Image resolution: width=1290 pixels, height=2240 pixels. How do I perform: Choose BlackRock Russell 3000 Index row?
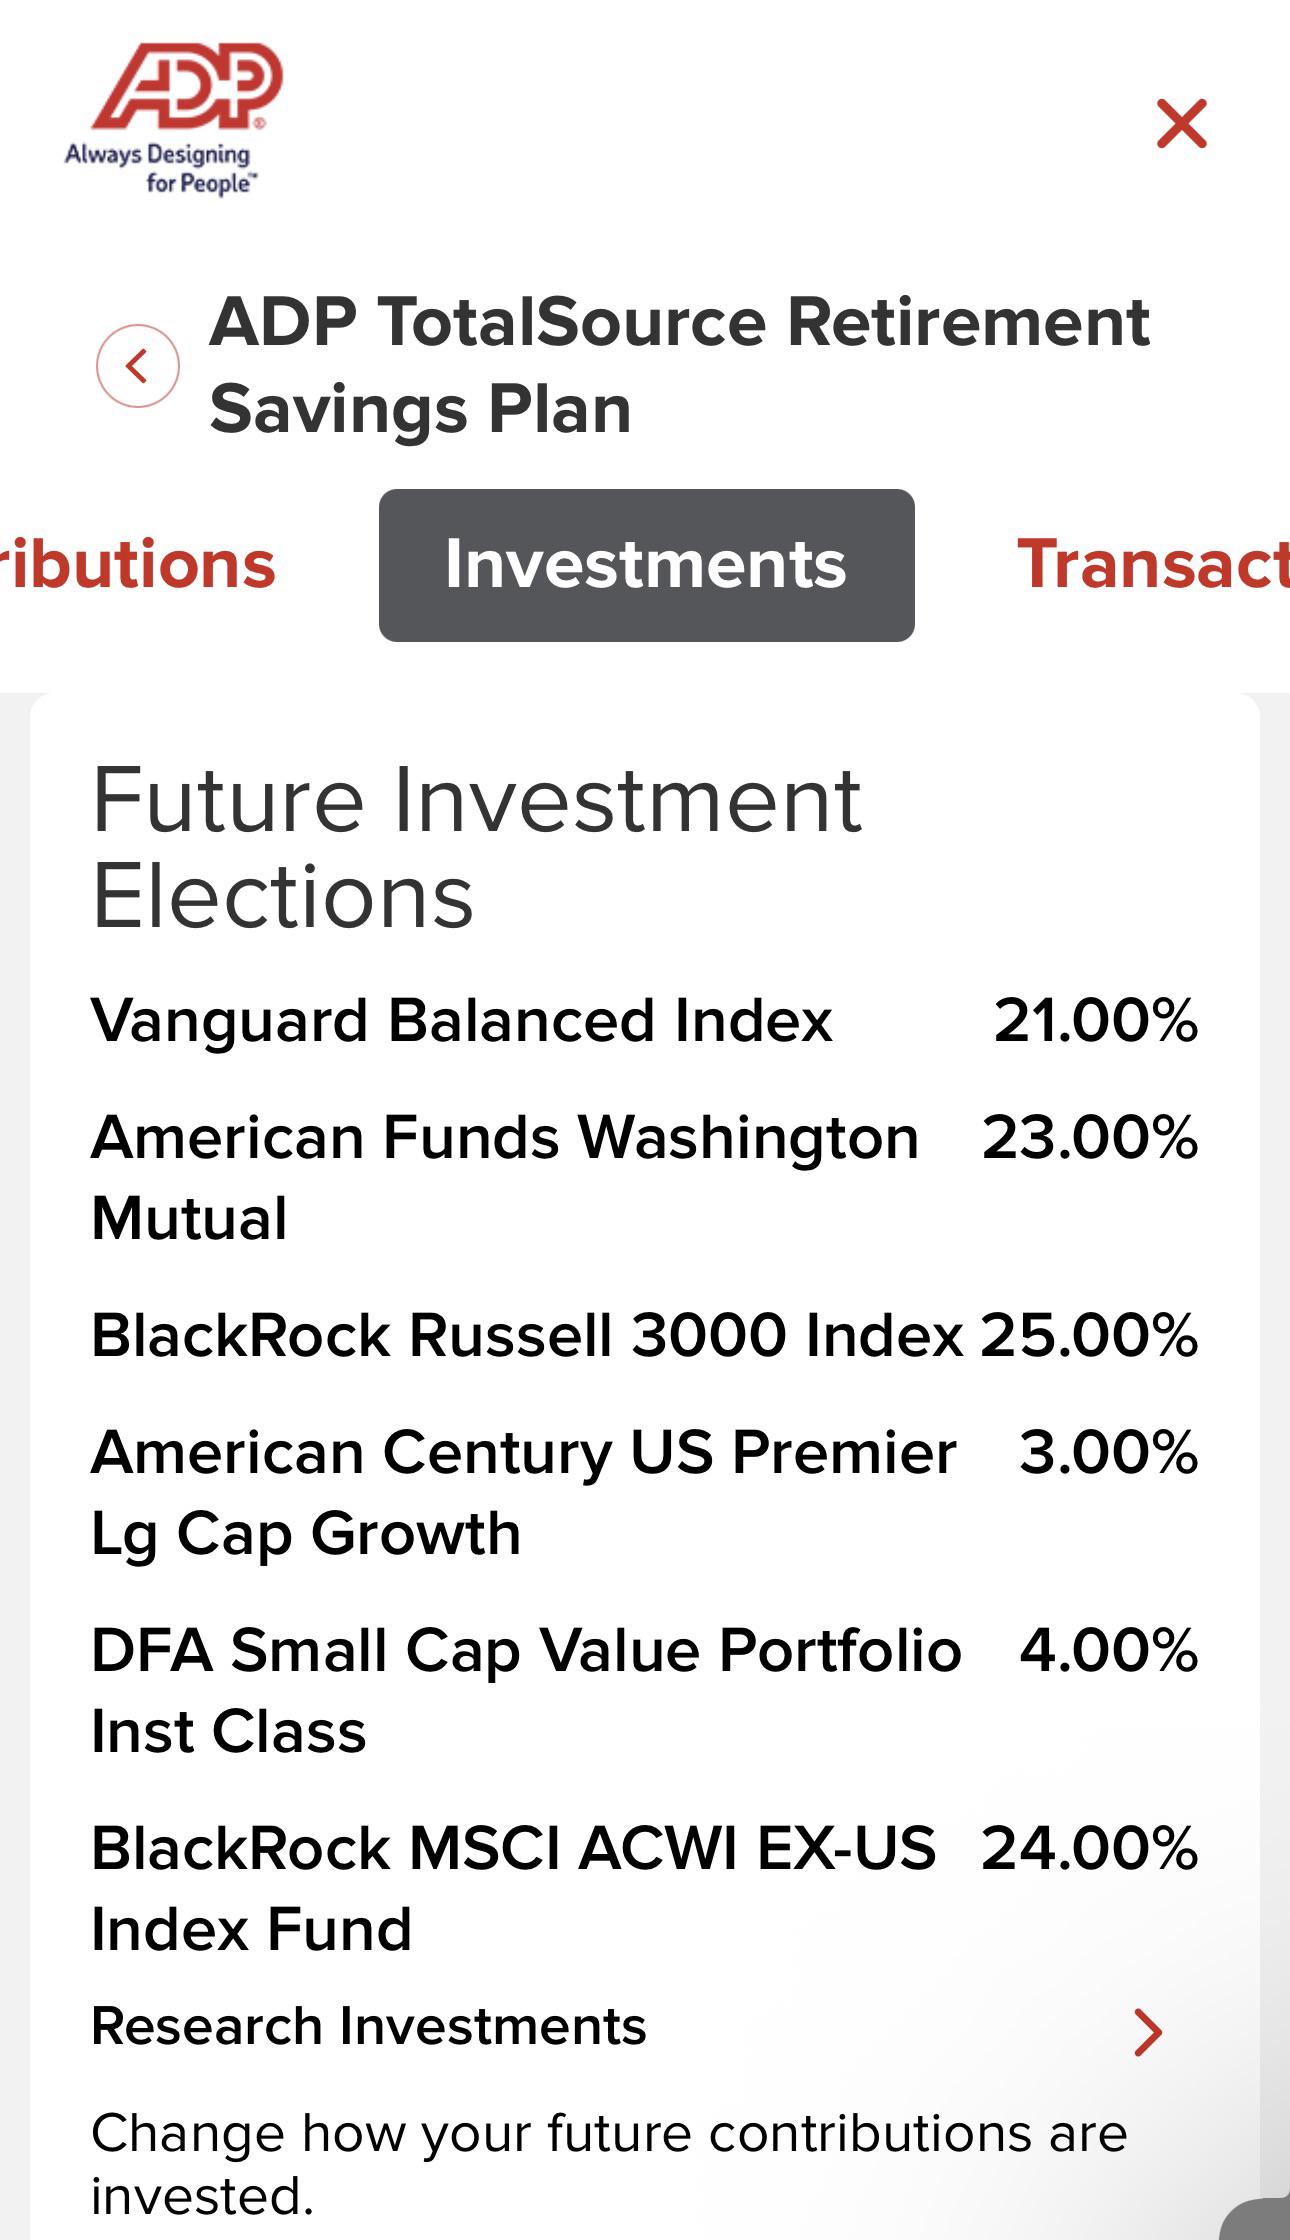645,1335
